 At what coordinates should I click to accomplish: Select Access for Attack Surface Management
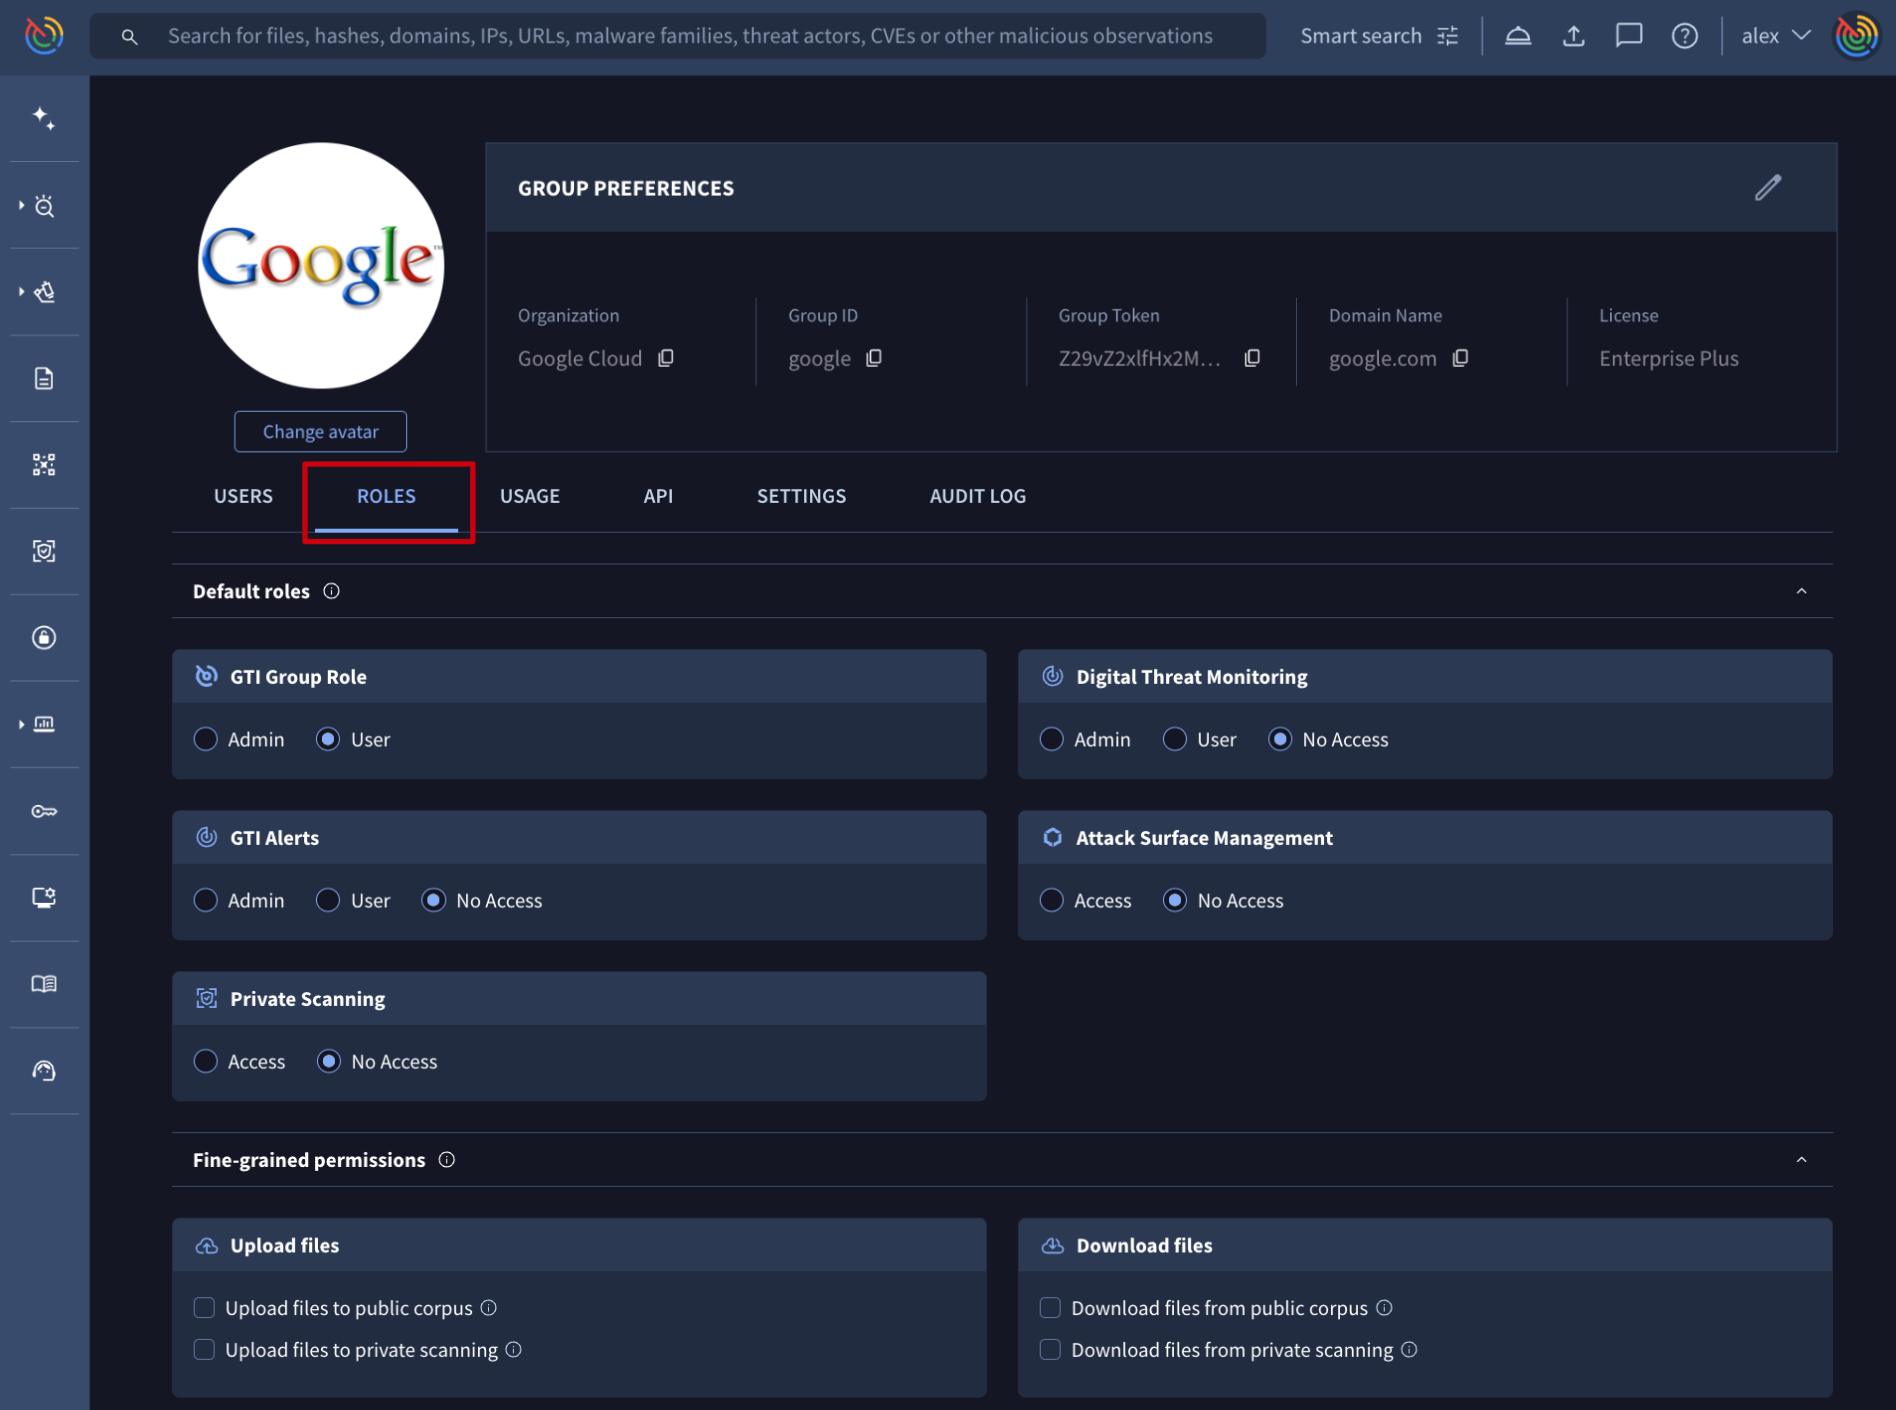(x=1052, y=900)
